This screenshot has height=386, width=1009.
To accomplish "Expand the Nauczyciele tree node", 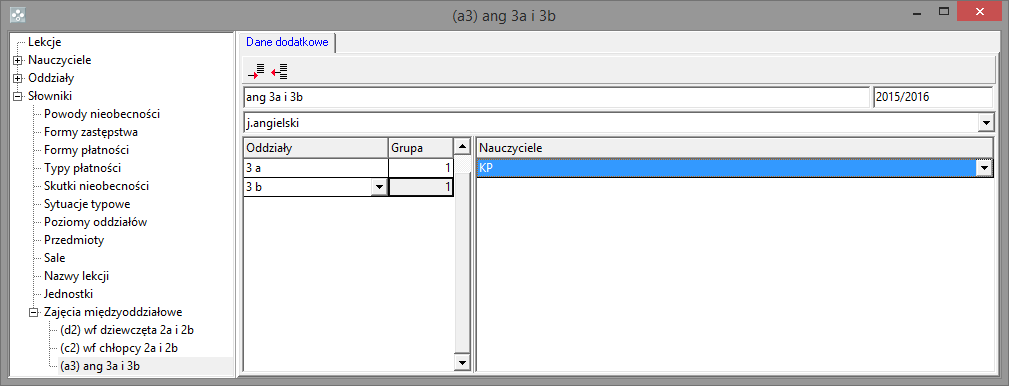I will click(17, 60).
